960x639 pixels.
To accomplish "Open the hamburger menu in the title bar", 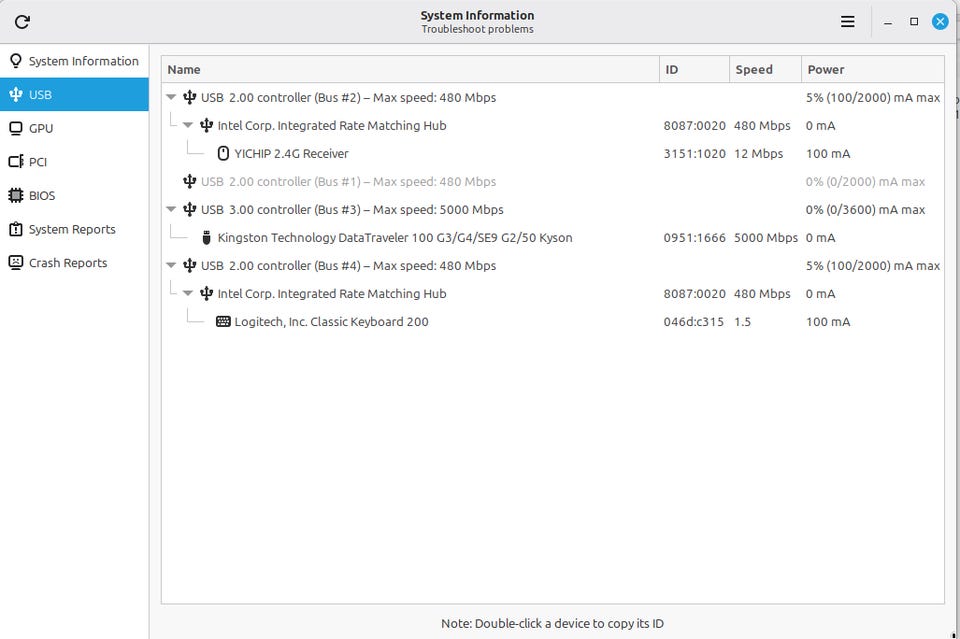I will (847, 22).
